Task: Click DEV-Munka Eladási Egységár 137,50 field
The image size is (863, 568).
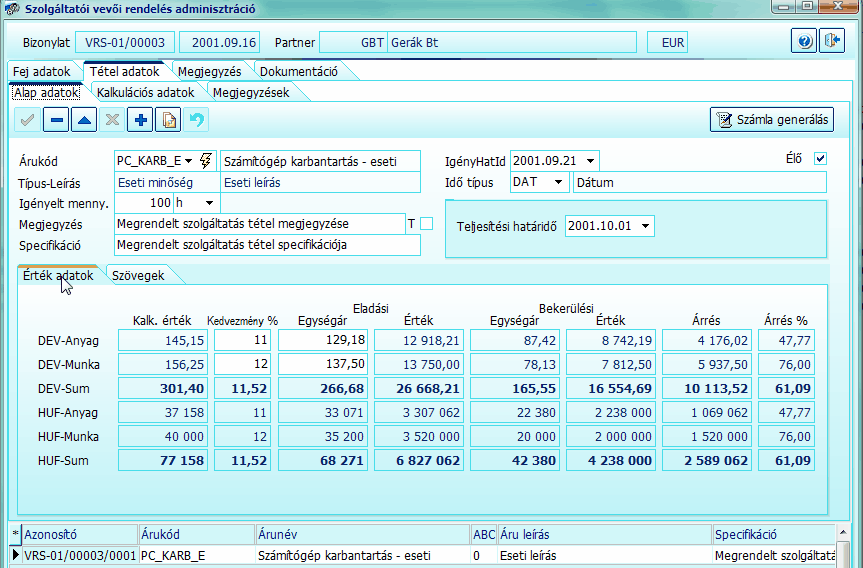Action: [x=323, y=364]
